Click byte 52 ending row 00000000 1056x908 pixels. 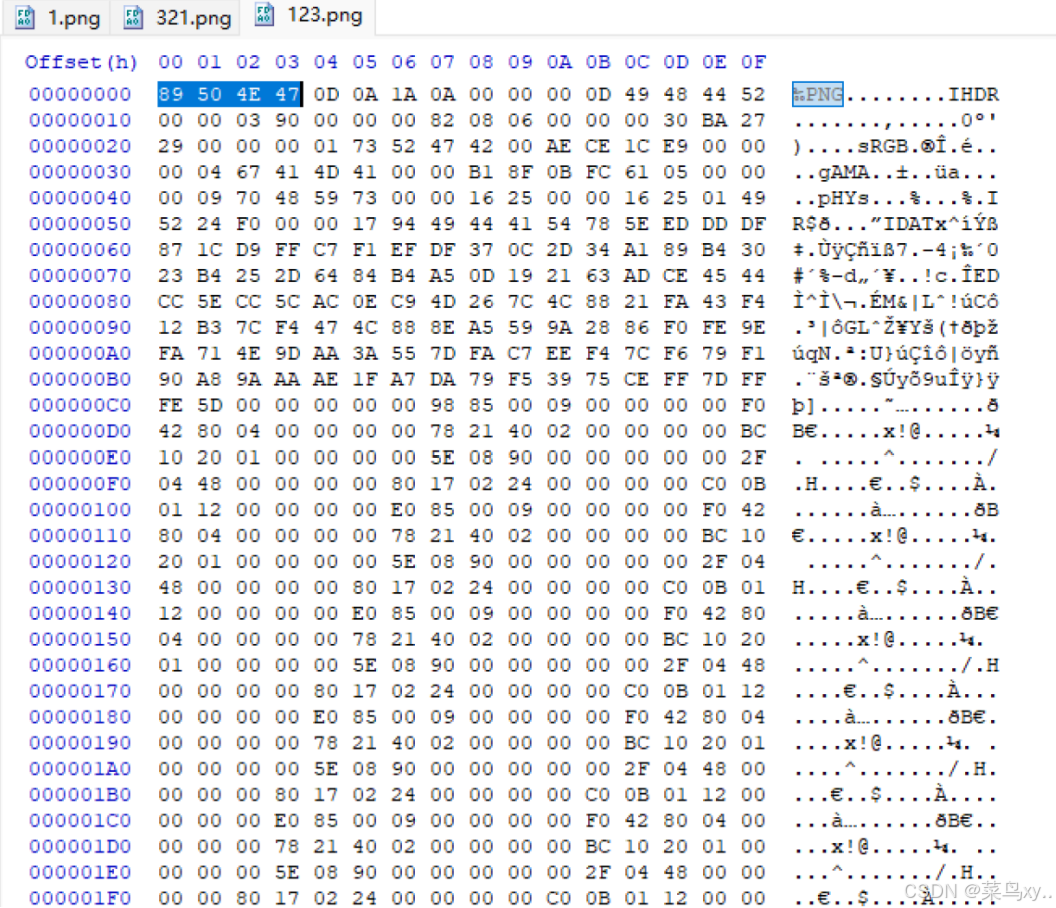click(x=754, y=94)
